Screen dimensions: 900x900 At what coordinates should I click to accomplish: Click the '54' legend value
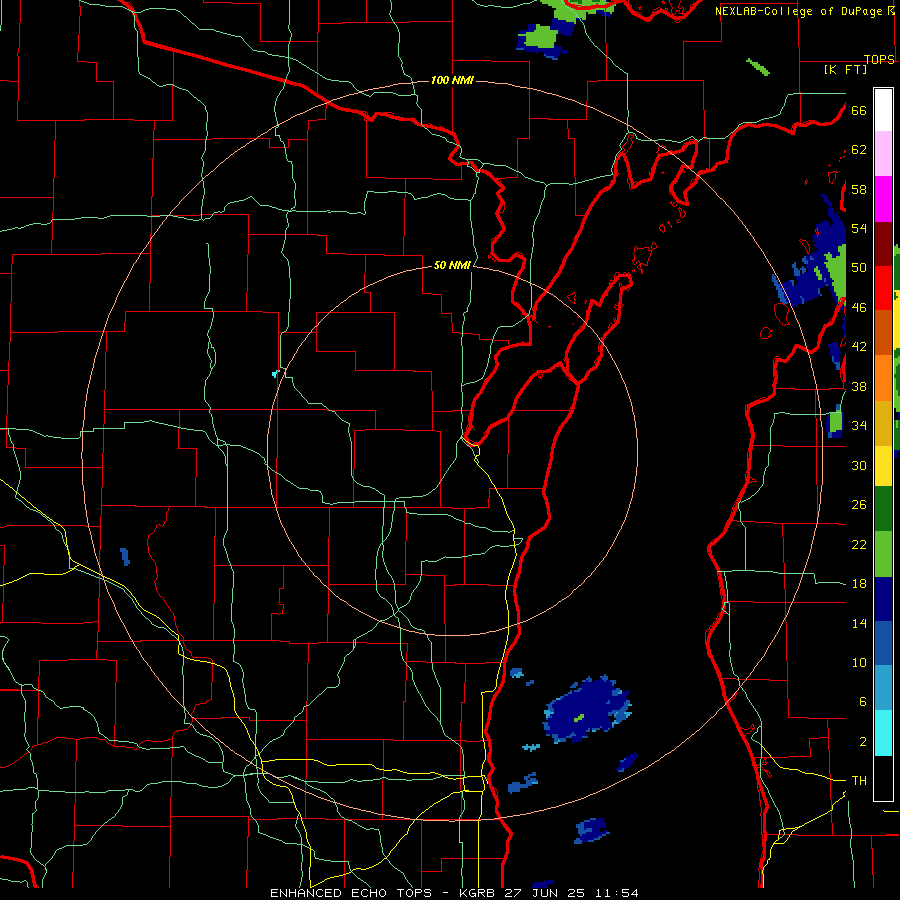[859, 228]
